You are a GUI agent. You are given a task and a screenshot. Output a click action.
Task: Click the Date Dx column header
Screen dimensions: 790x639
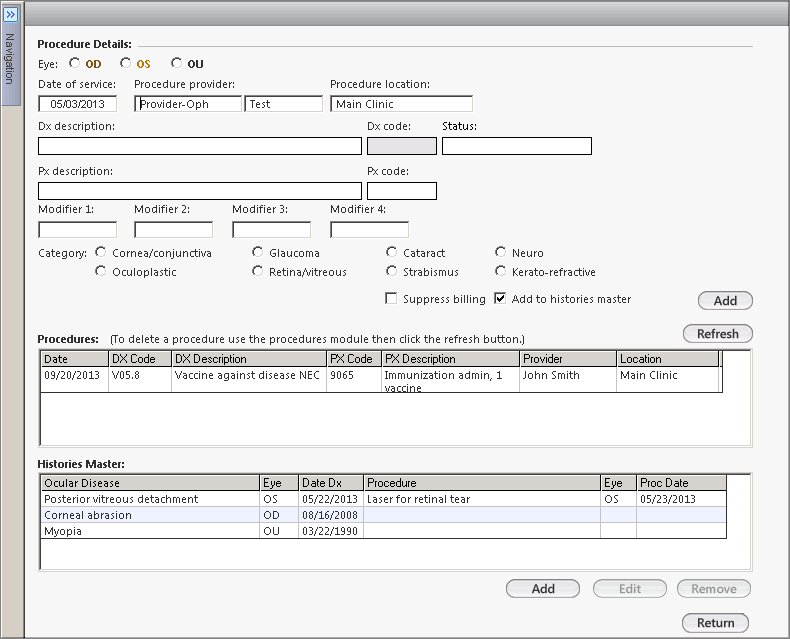pyautogui.click(x=331, y=483)
